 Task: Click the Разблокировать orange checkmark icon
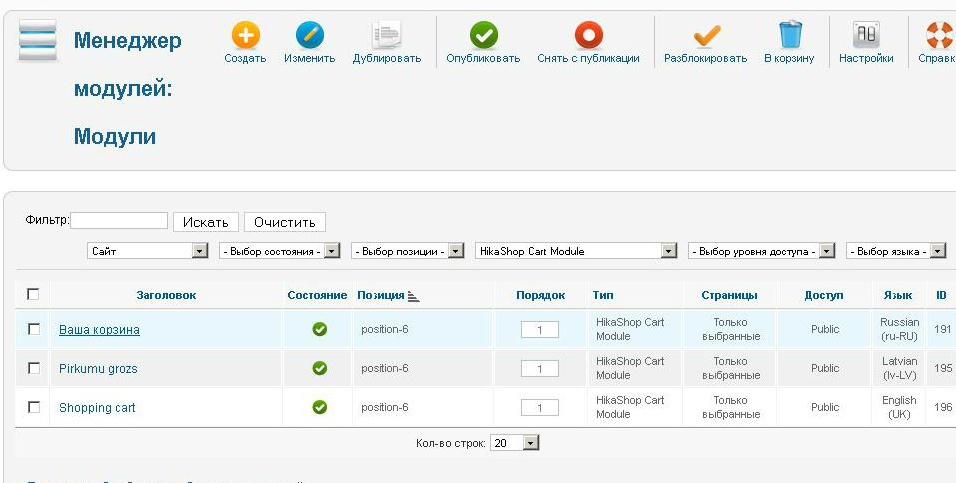click(x=706, y=35)
